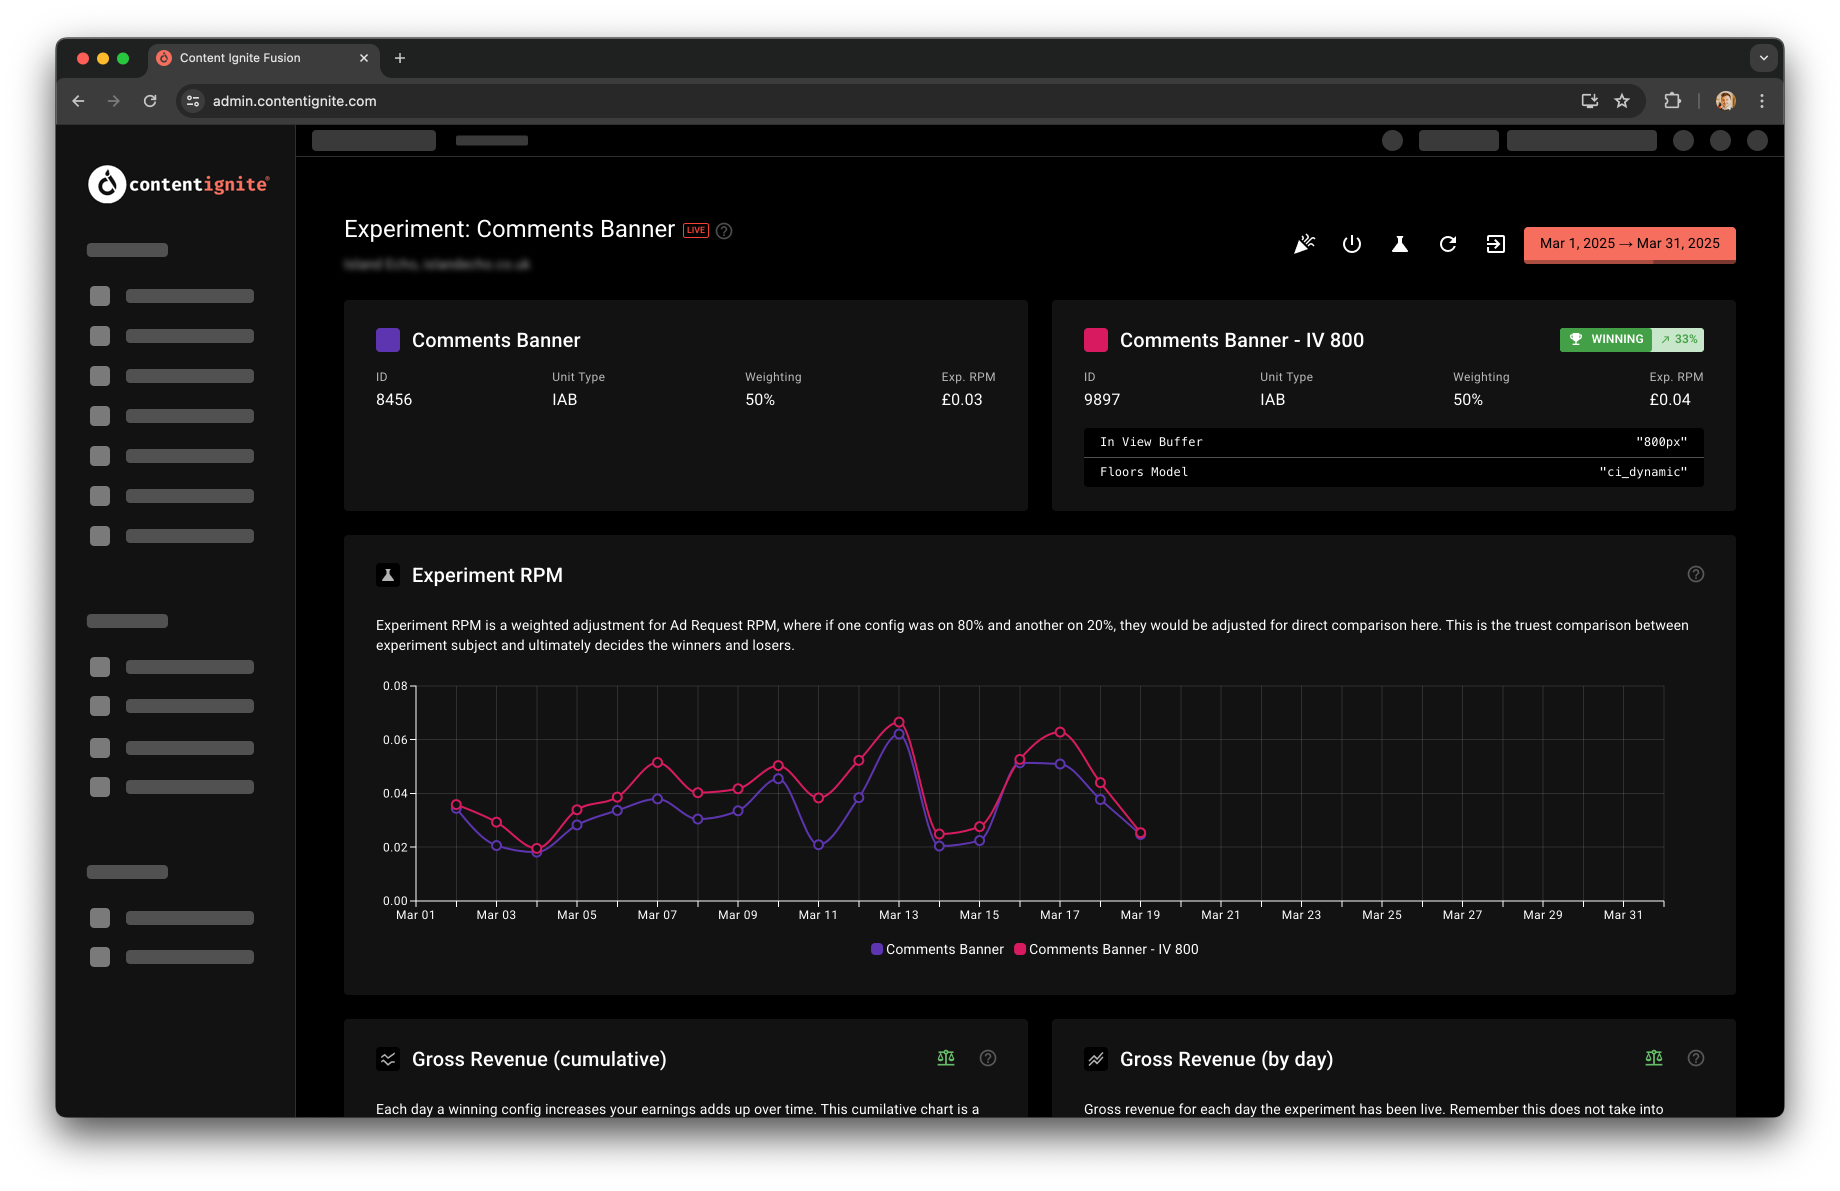Open the help icon in Gross Revenue (cumulative)
1840x1191 pixels.
[x=988, y=1058]
